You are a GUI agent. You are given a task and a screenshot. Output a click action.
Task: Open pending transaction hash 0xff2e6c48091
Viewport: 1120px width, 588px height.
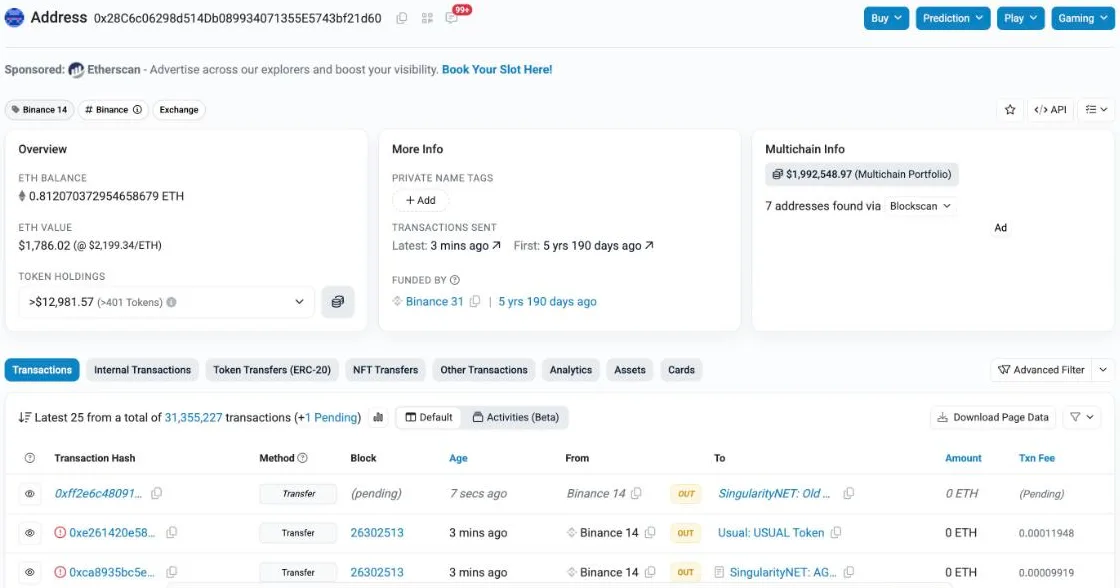(98, 493)
